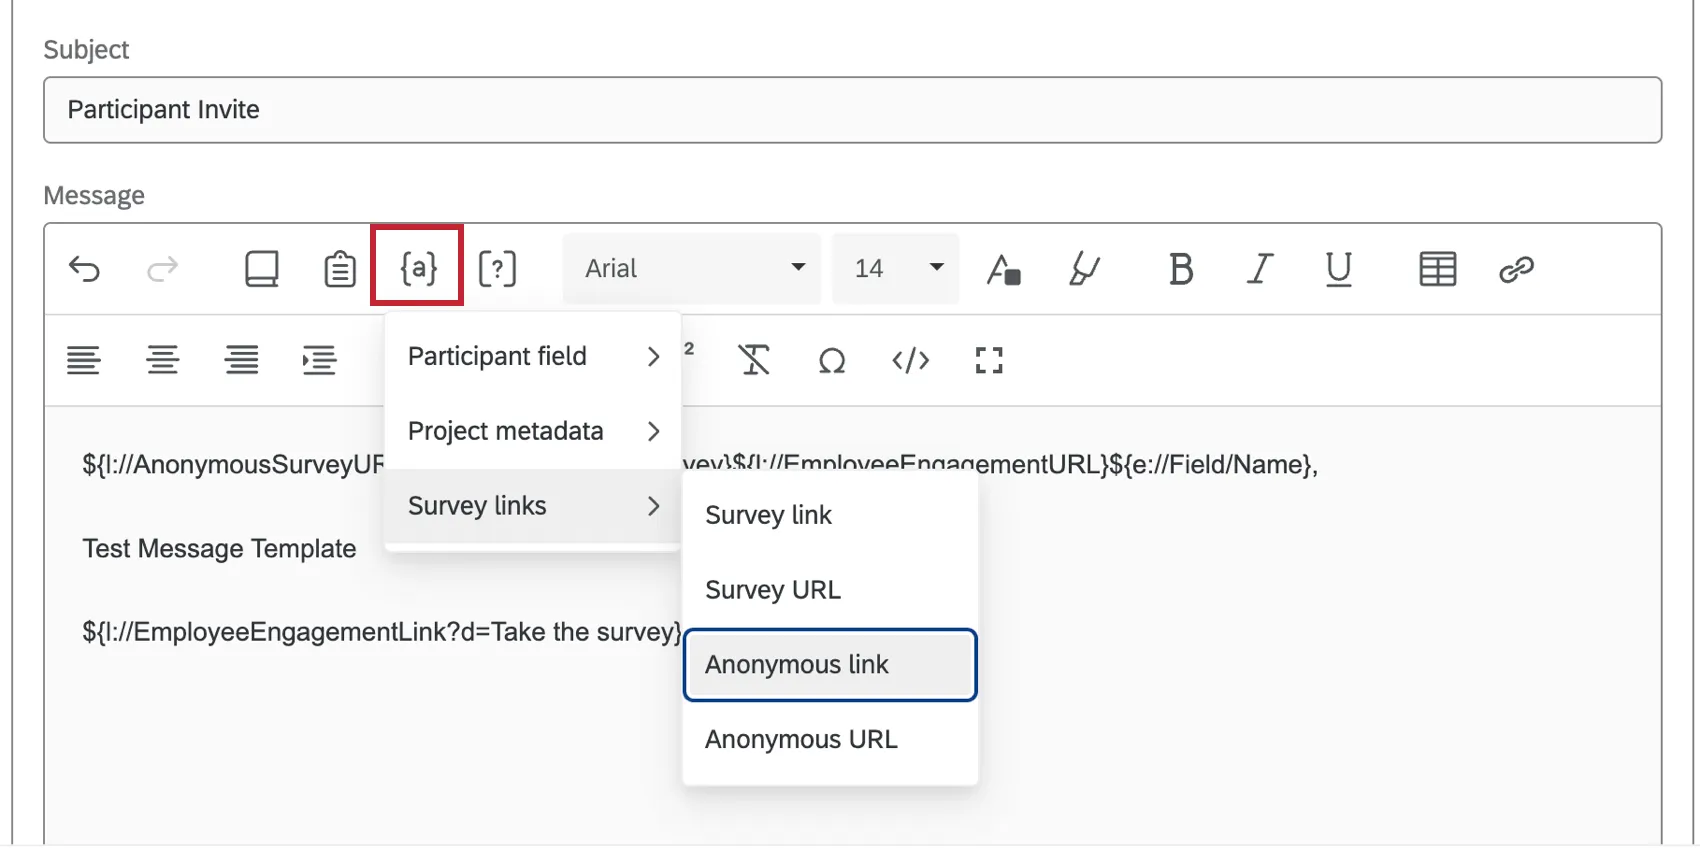The width and height of the screenshot is (1700, 850).
Task: Open HTML source code view icon
Action: [x=910, y=360]
